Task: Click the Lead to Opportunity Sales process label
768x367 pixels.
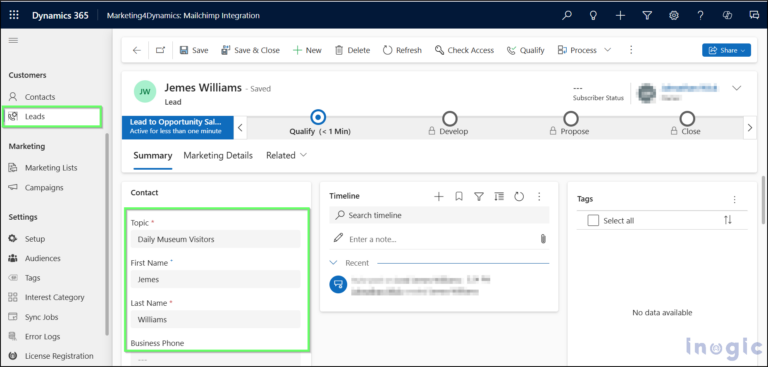Action: pyautogui.click(x=177, y=126)
